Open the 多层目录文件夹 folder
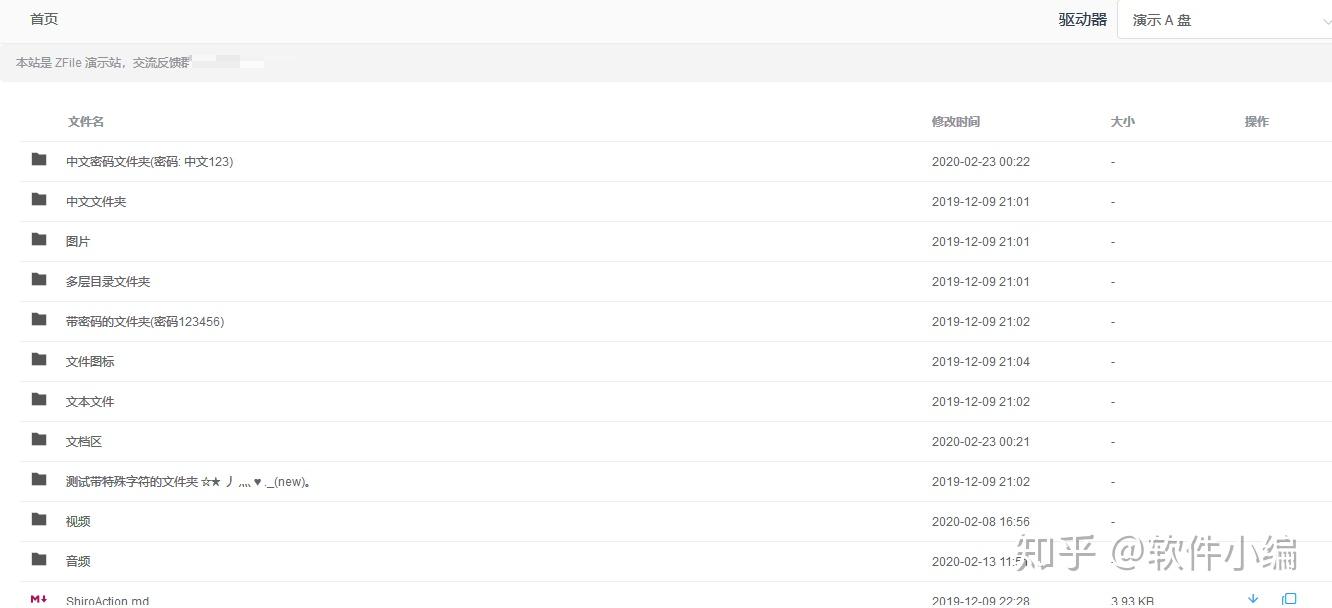The image size is (1332, 608). [108, 282]
